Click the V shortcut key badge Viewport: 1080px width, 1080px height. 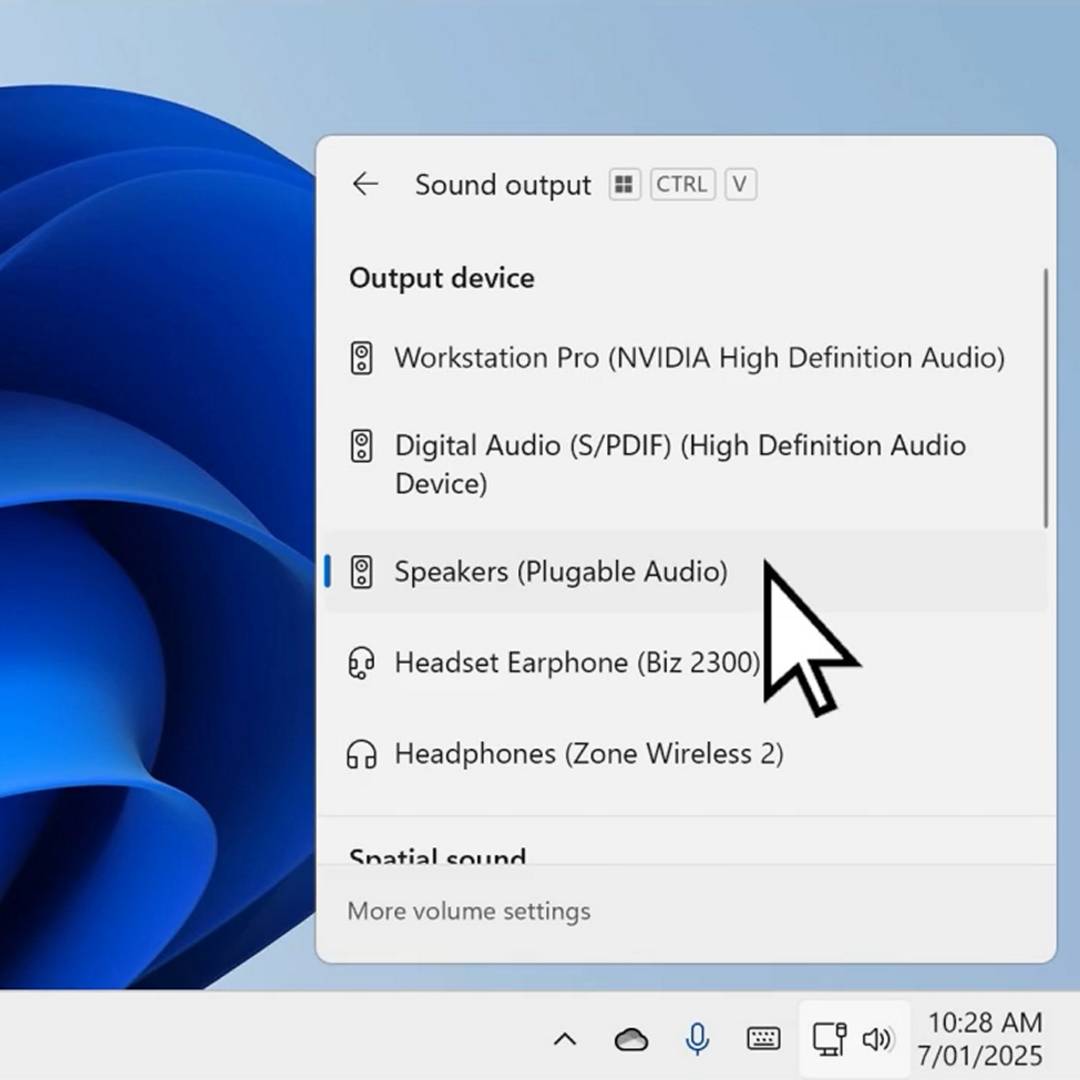click(740, 185)
